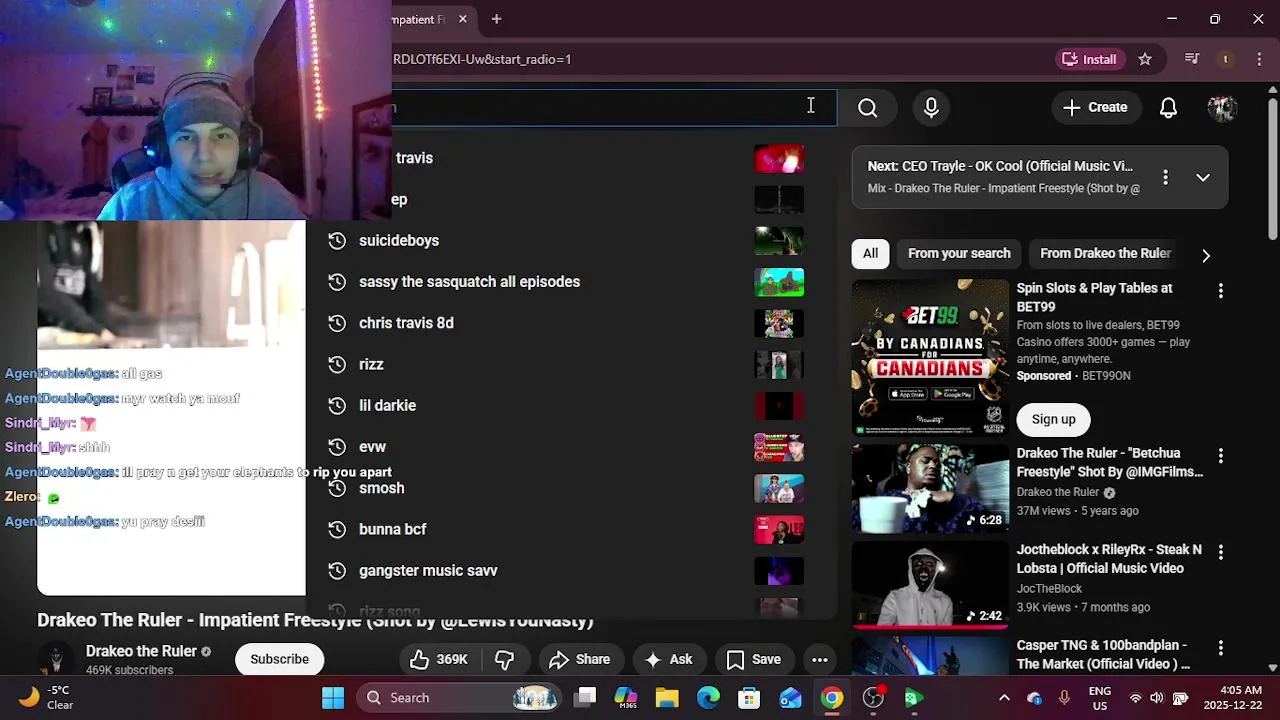The height and width of the screenshot is (720, 1280).
Task: Like the video with 369K likes
Action: (x=438, y=660)
